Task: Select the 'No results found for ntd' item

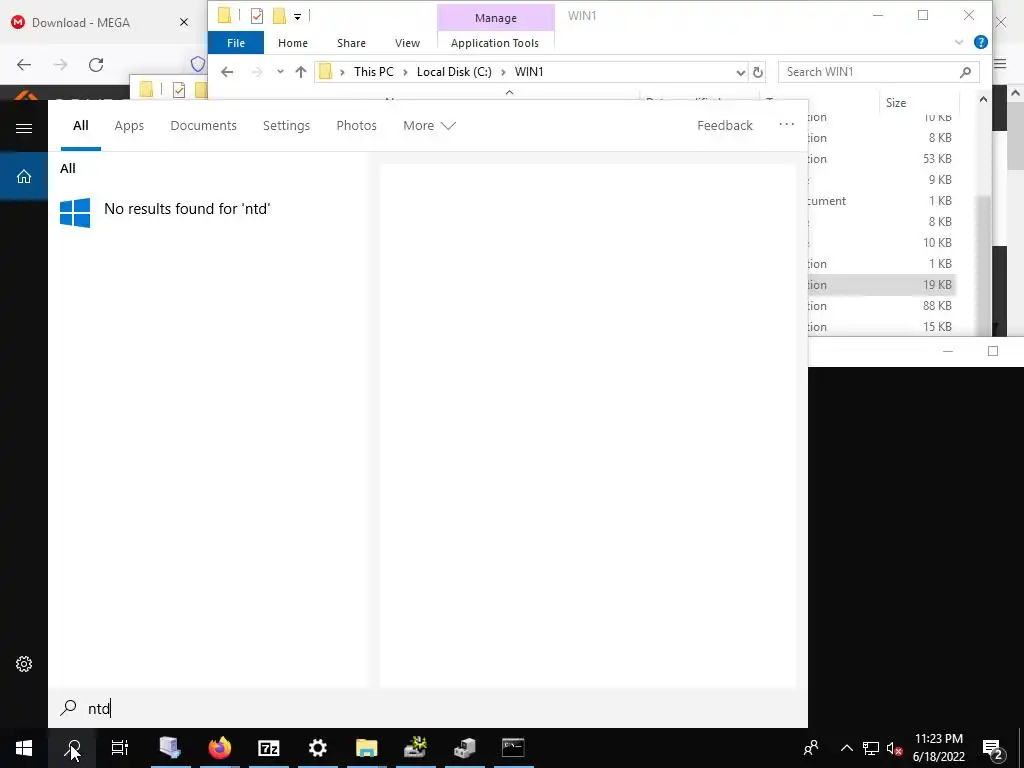Action: pos(208,212)
